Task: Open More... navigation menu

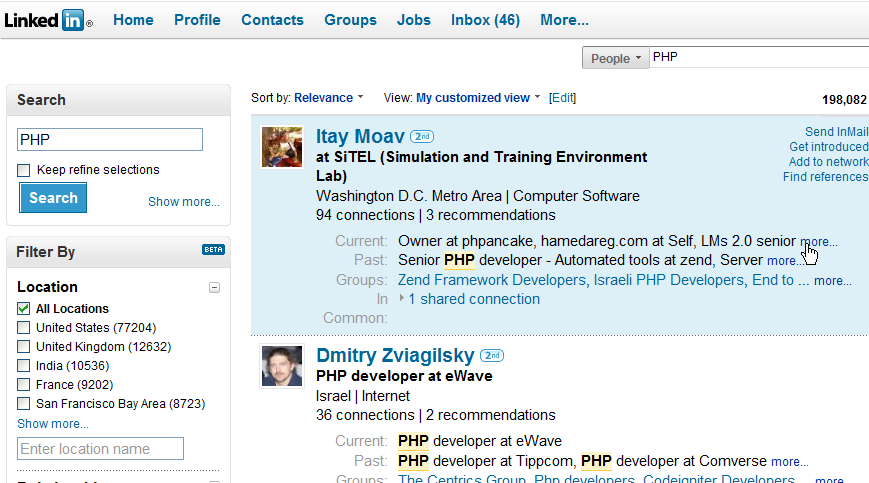Action: coord(564,20)
